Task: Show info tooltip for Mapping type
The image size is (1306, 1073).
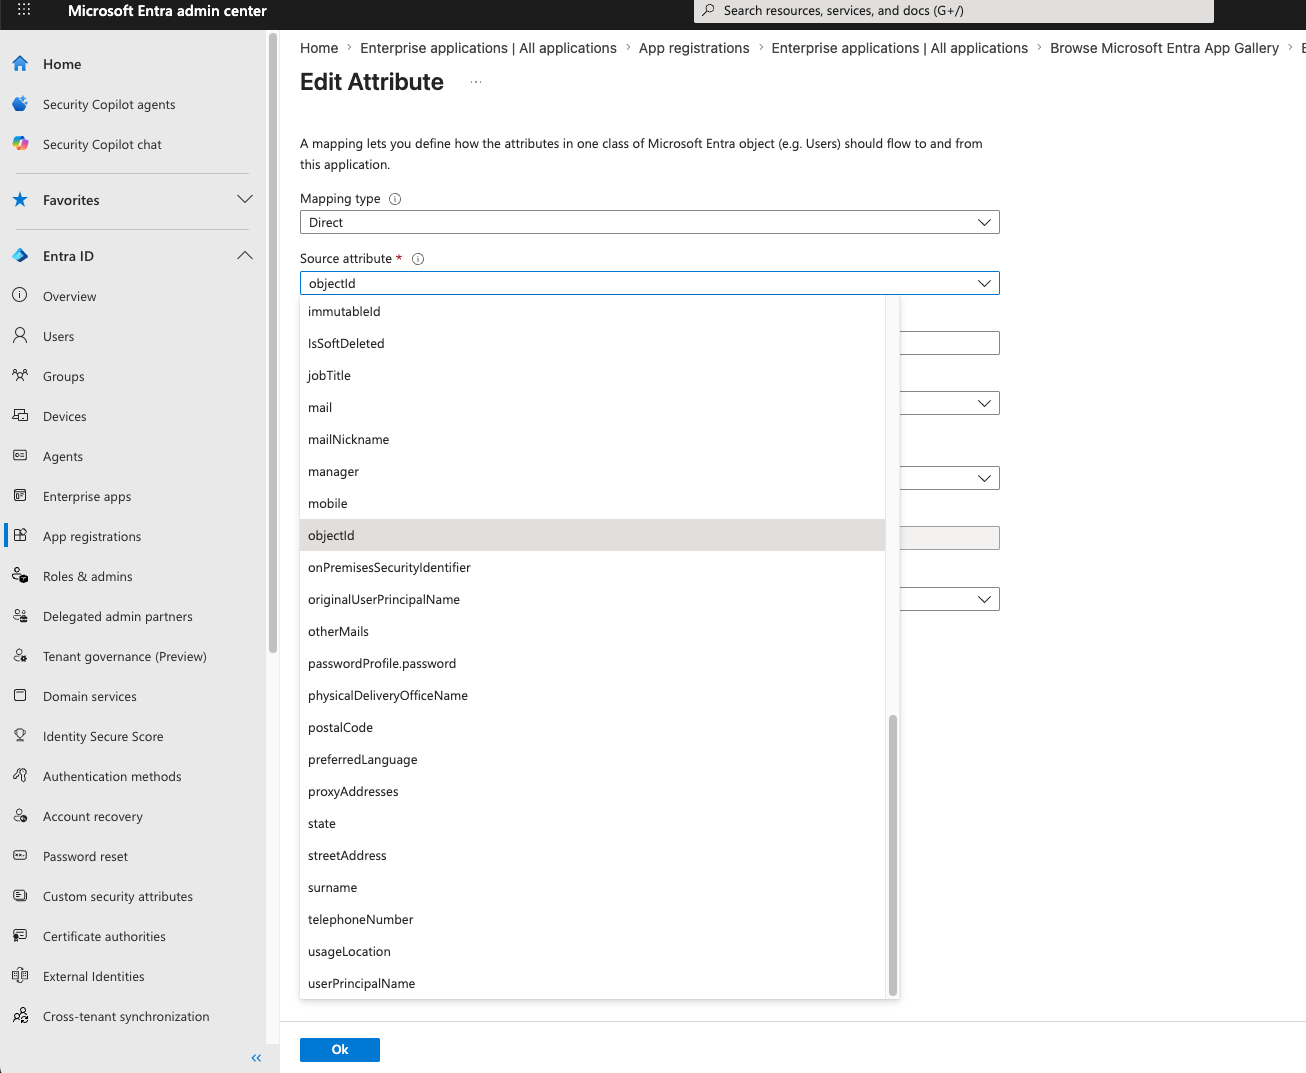Action: coord(395,199)
